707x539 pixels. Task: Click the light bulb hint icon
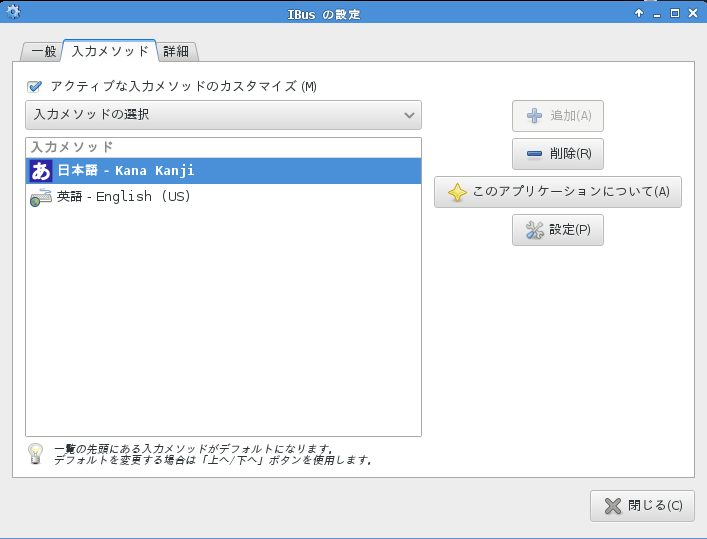tap(35, 454)
